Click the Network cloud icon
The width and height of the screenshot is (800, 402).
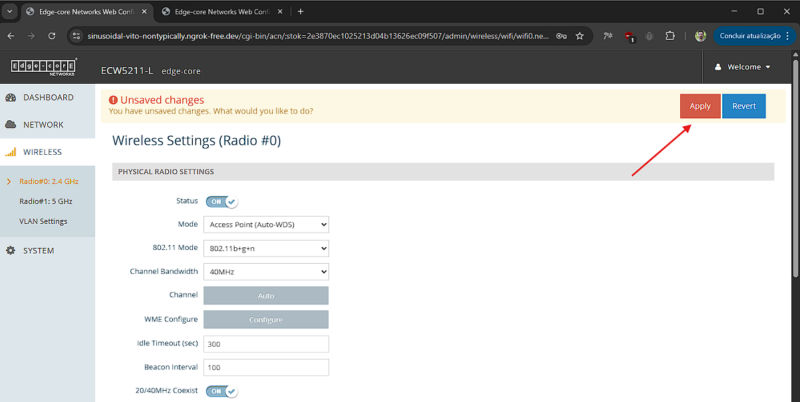click(x=10, y=124)
